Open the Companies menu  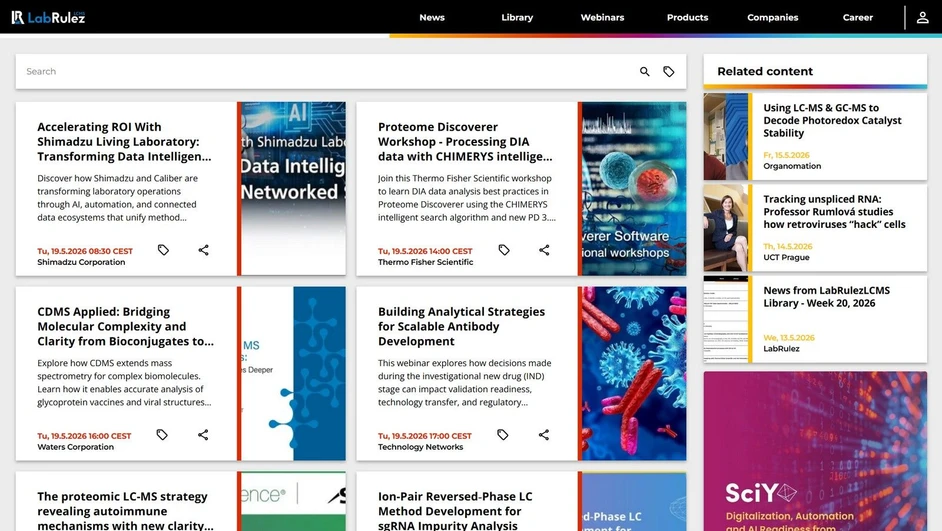click(x=773, y=17)
